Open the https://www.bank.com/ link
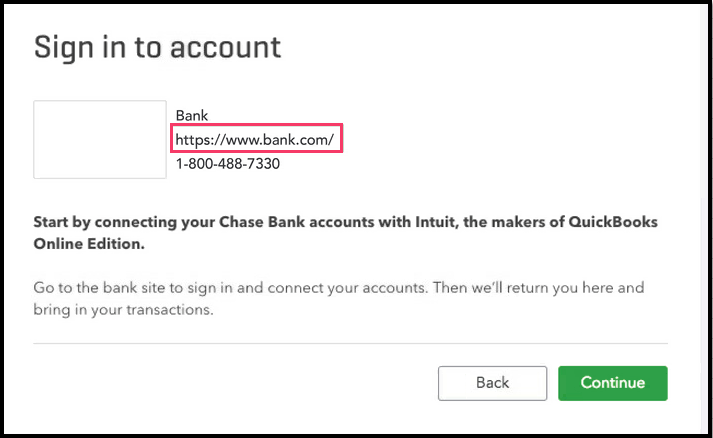The height and width of the screenshot is (438, 713). click(x=255, y=140)
